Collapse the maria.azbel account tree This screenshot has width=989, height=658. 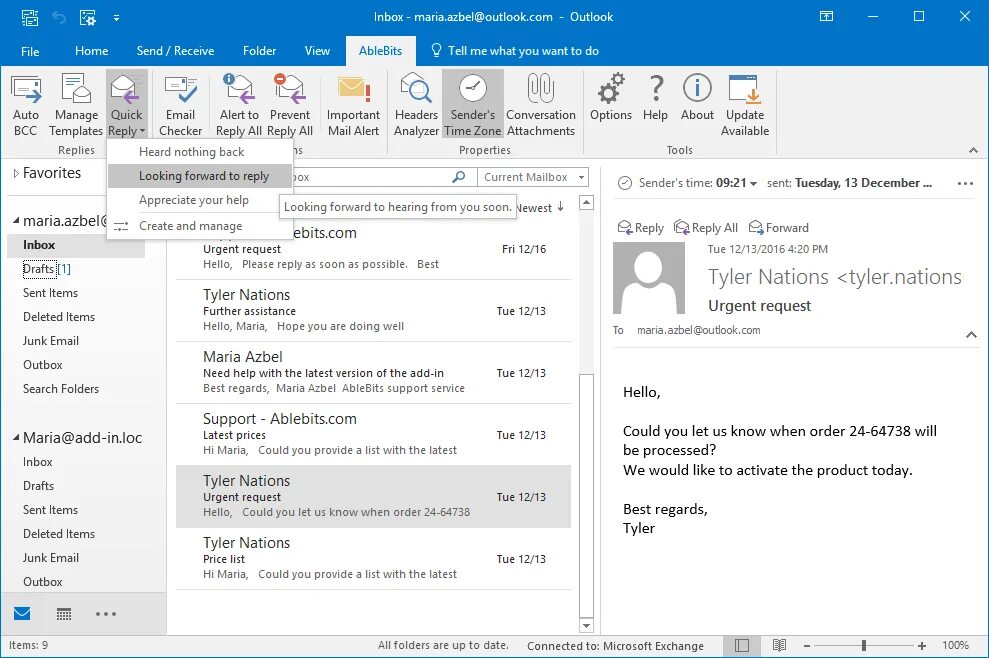[x=16, y=221]
